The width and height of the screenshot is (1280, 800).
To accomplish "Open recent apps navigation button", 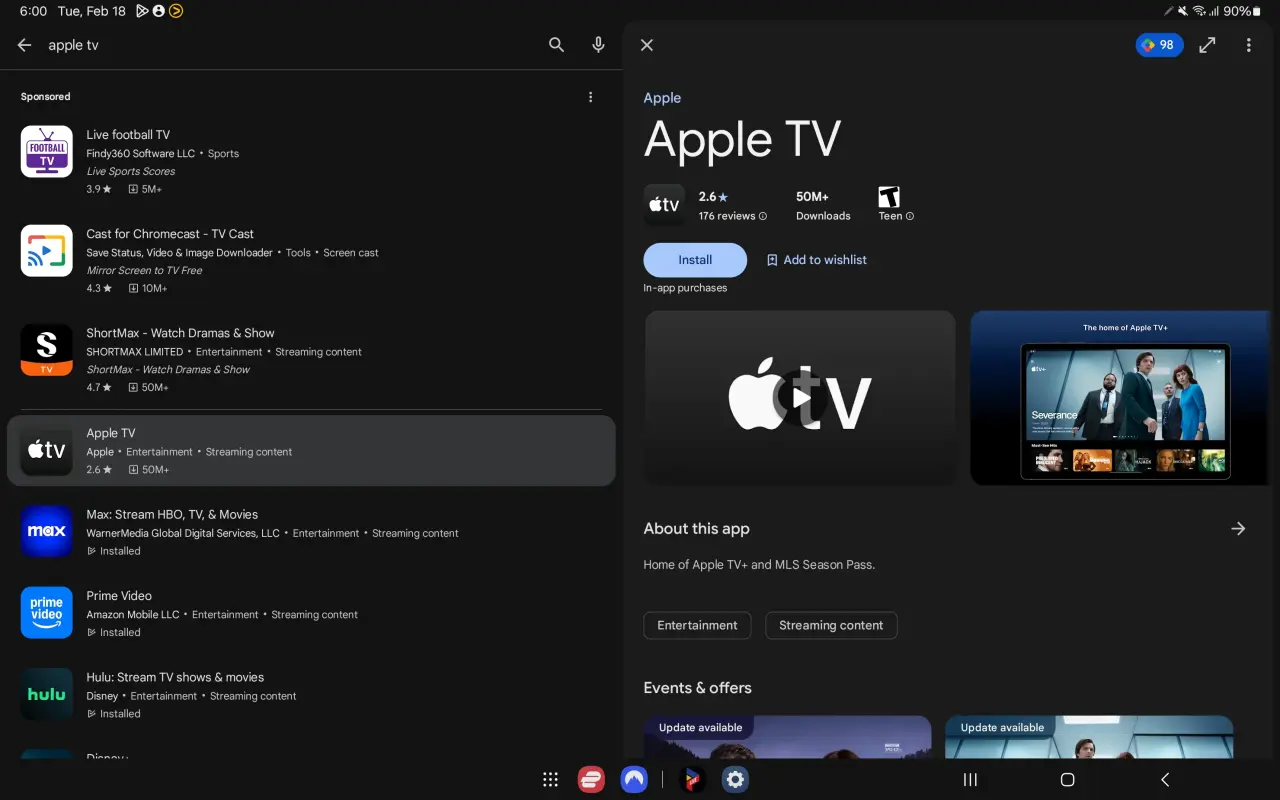I will pos(970,780).
